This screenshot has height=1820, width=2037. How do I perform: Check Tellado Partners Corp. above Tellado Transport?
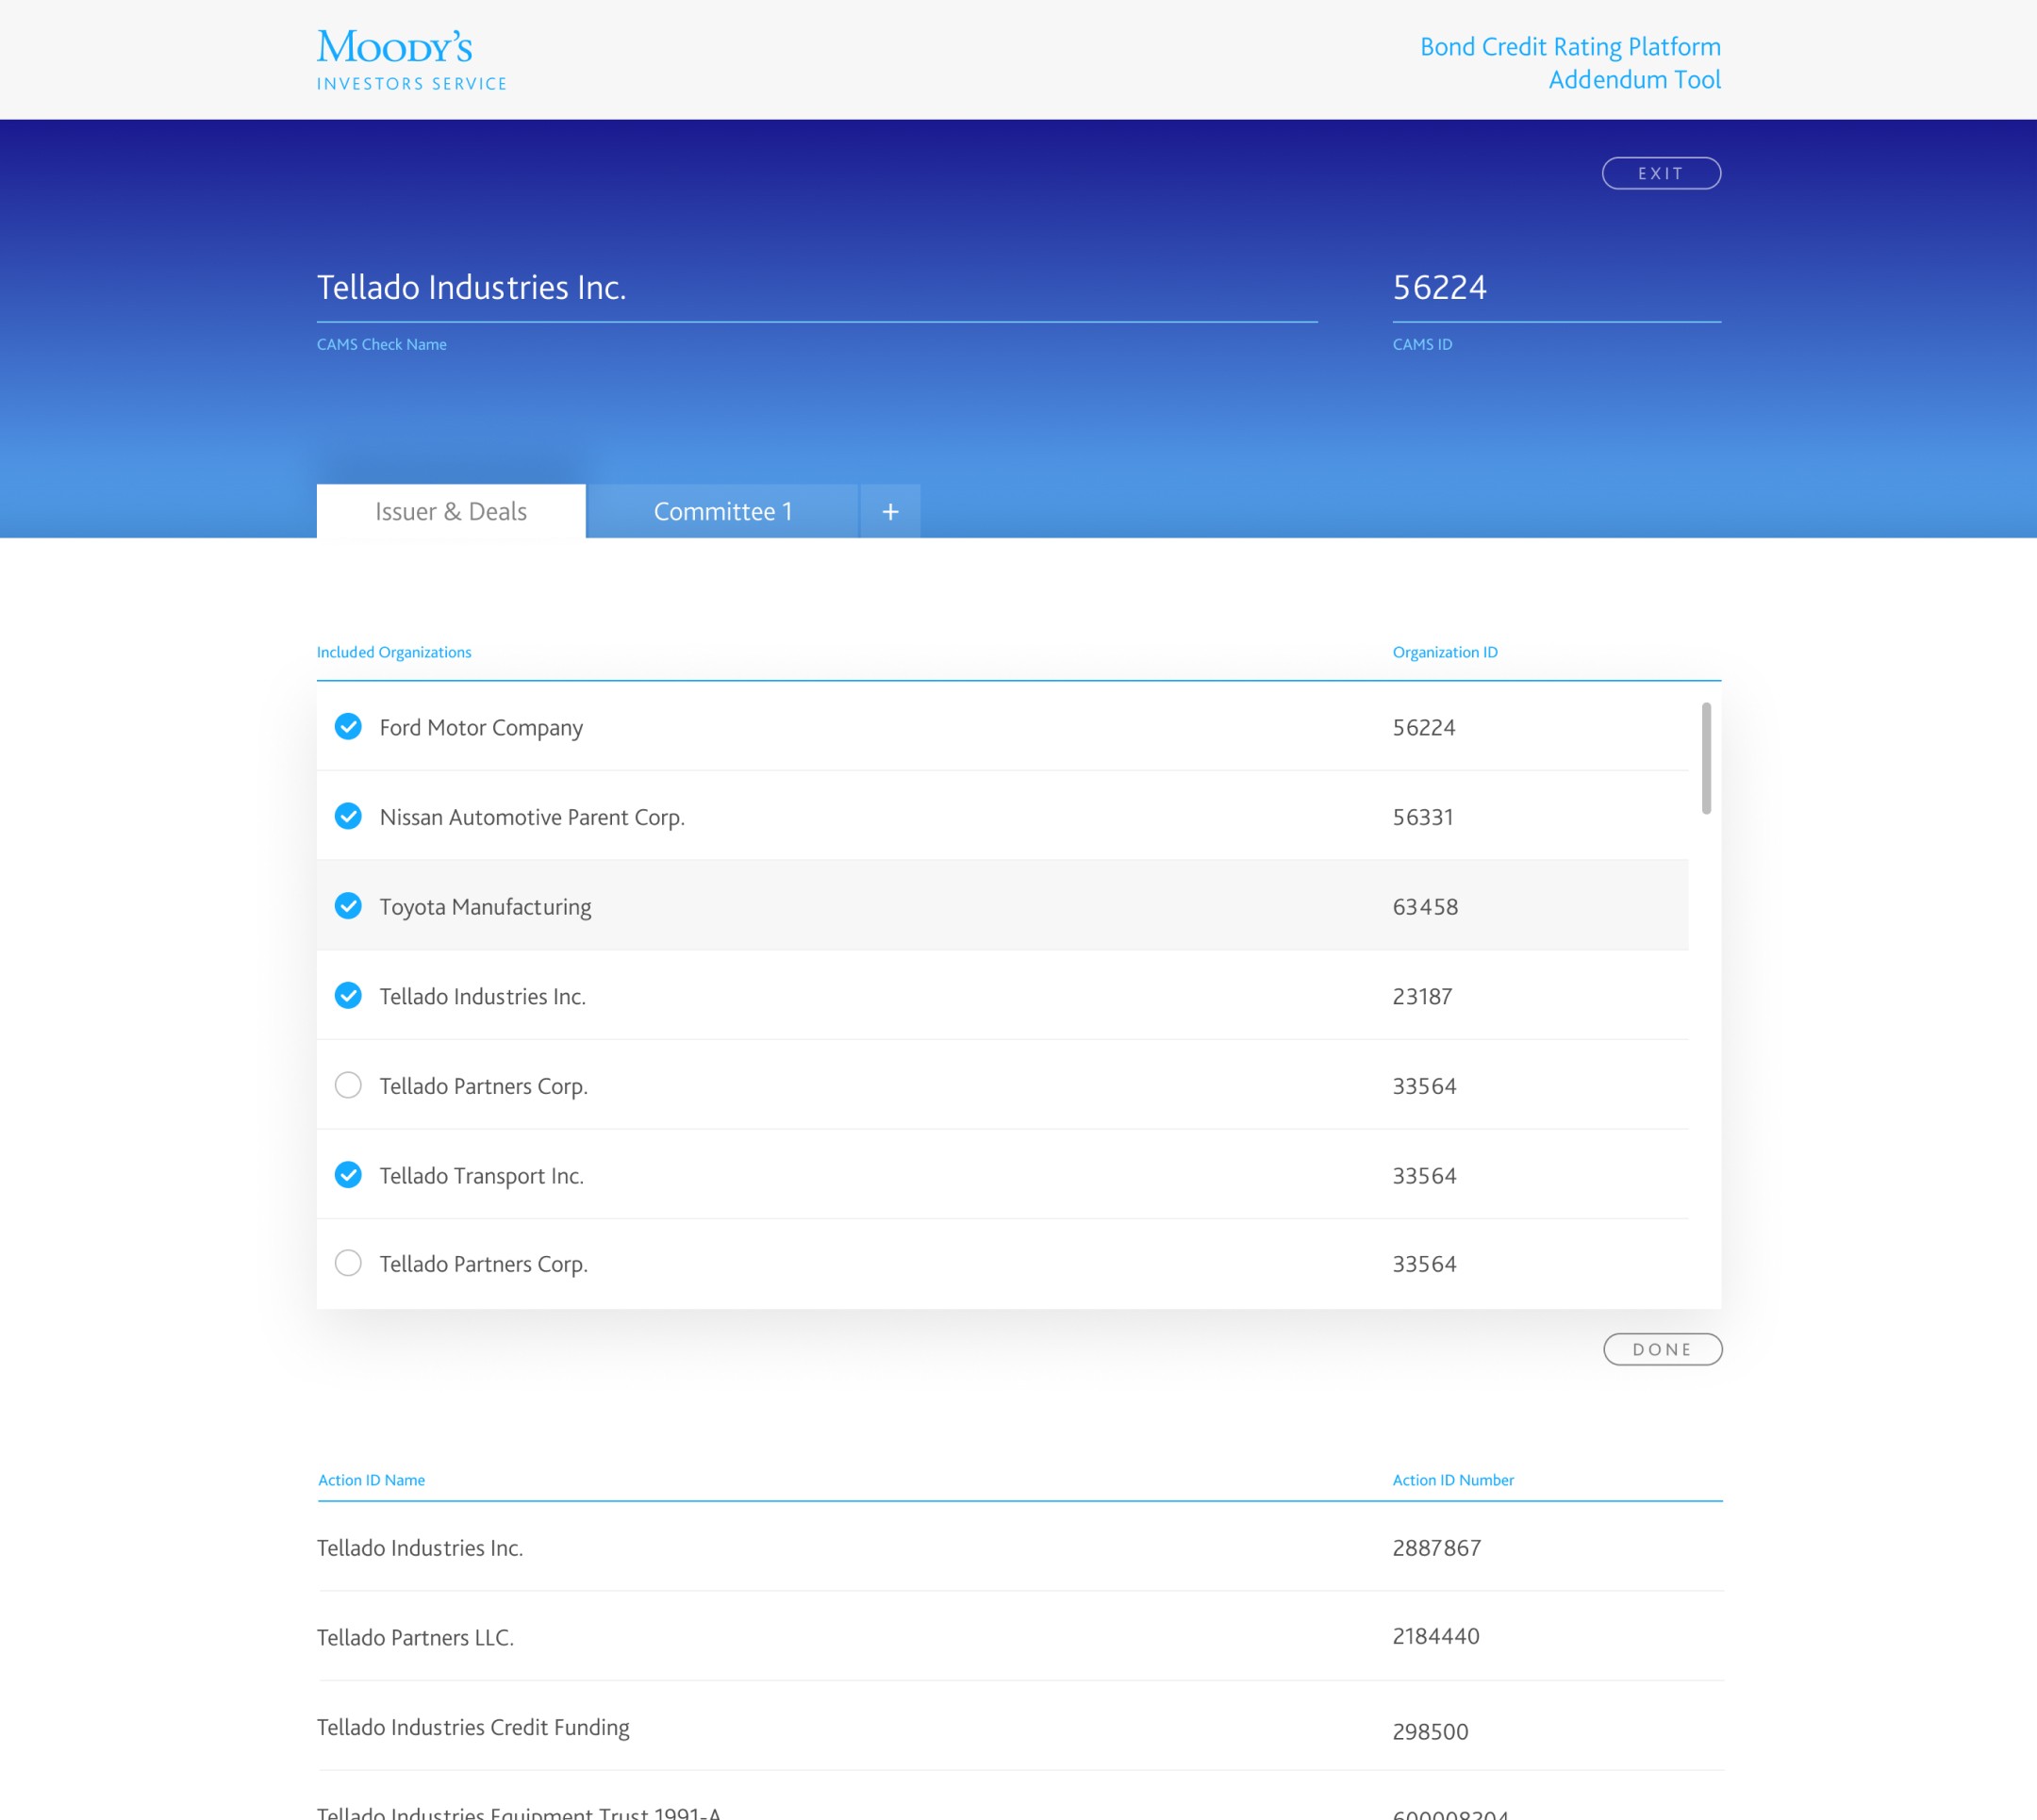(348, 1085)
